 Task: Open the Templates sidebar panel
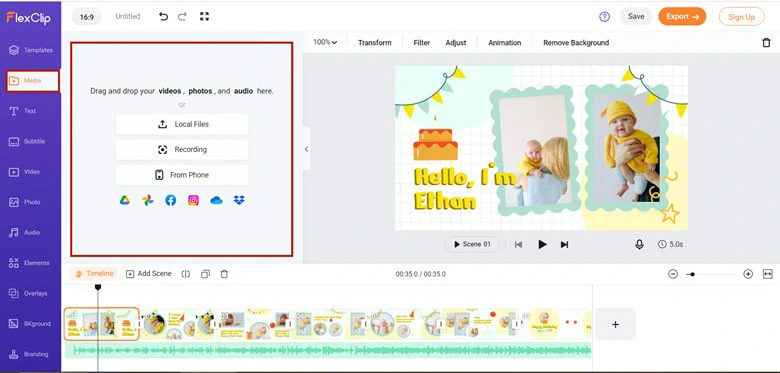pyautogui.click(x=30, y=50)
